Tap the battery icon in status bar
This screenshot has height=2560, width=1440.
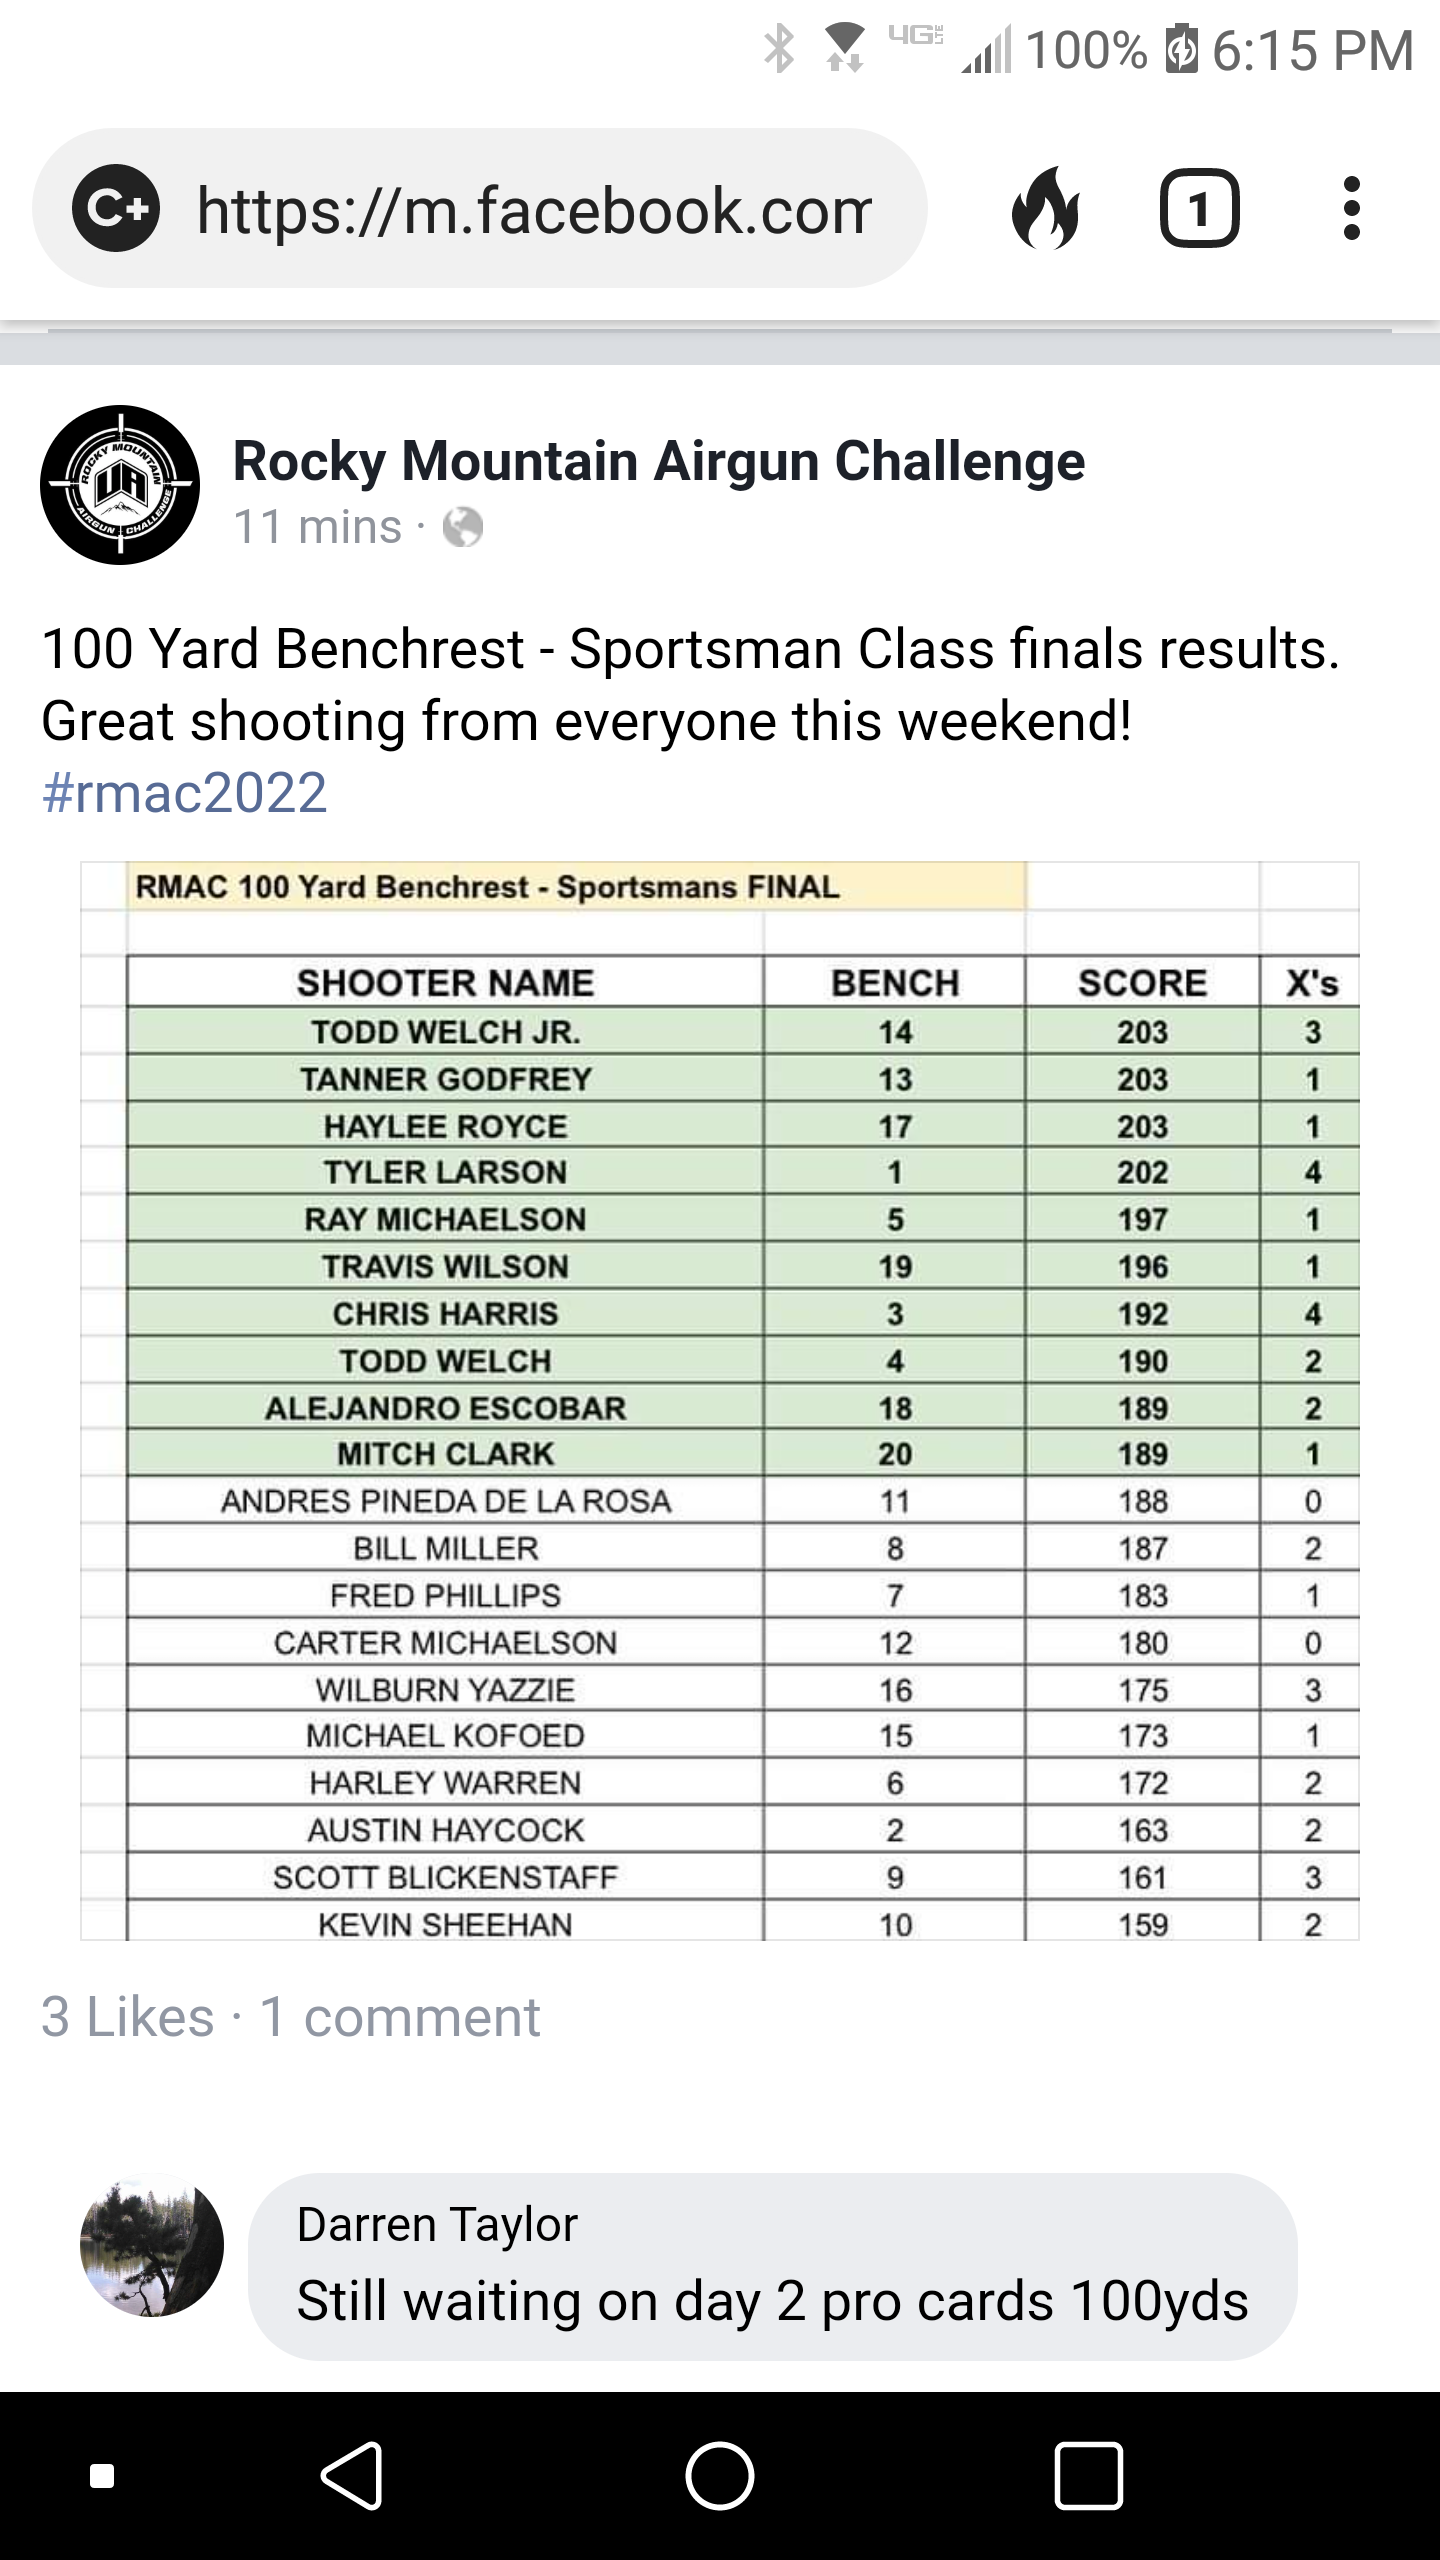click(1181, 50)
